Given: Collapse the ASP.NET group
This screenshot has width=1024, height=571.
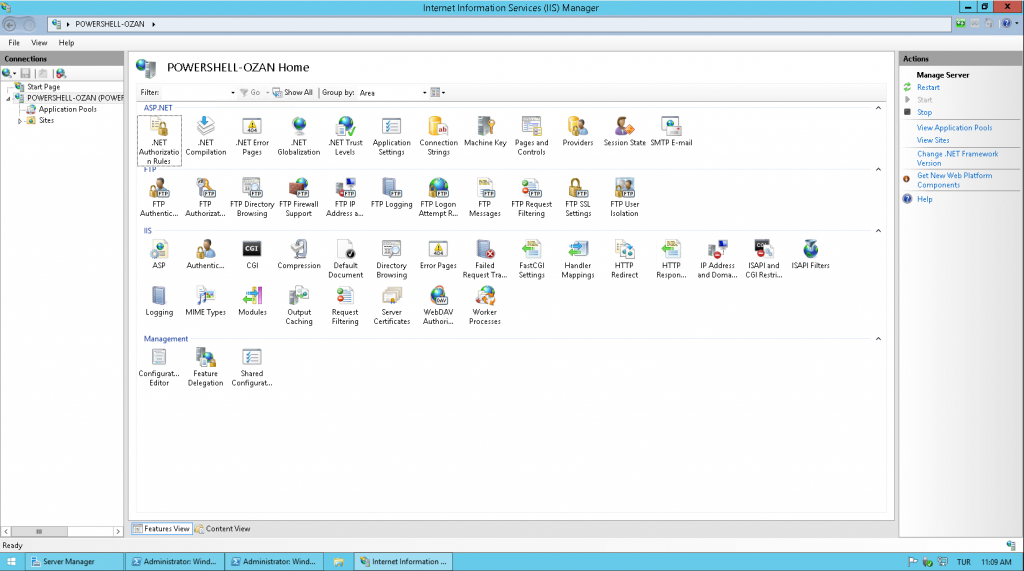Looking at the screenshot, I should click(x=878, y=108).
